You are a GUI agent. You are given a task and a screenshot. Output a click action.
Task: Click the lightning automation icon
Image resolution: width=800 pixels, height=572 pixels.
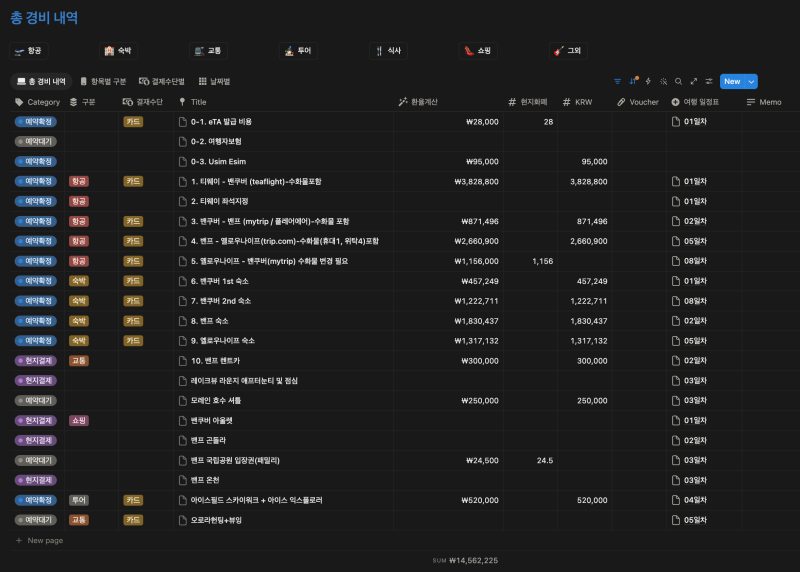(x=648, y=82)
